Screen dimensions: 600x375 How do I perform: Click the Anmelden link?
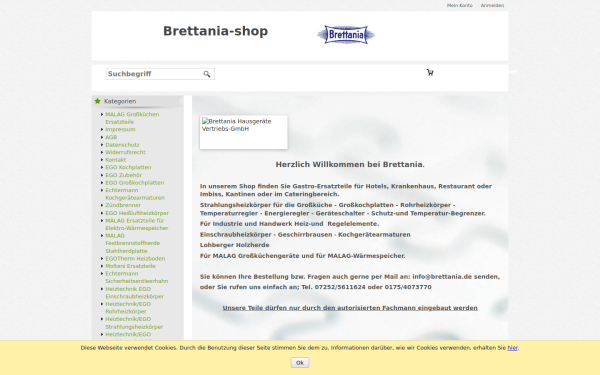(492, 5)
